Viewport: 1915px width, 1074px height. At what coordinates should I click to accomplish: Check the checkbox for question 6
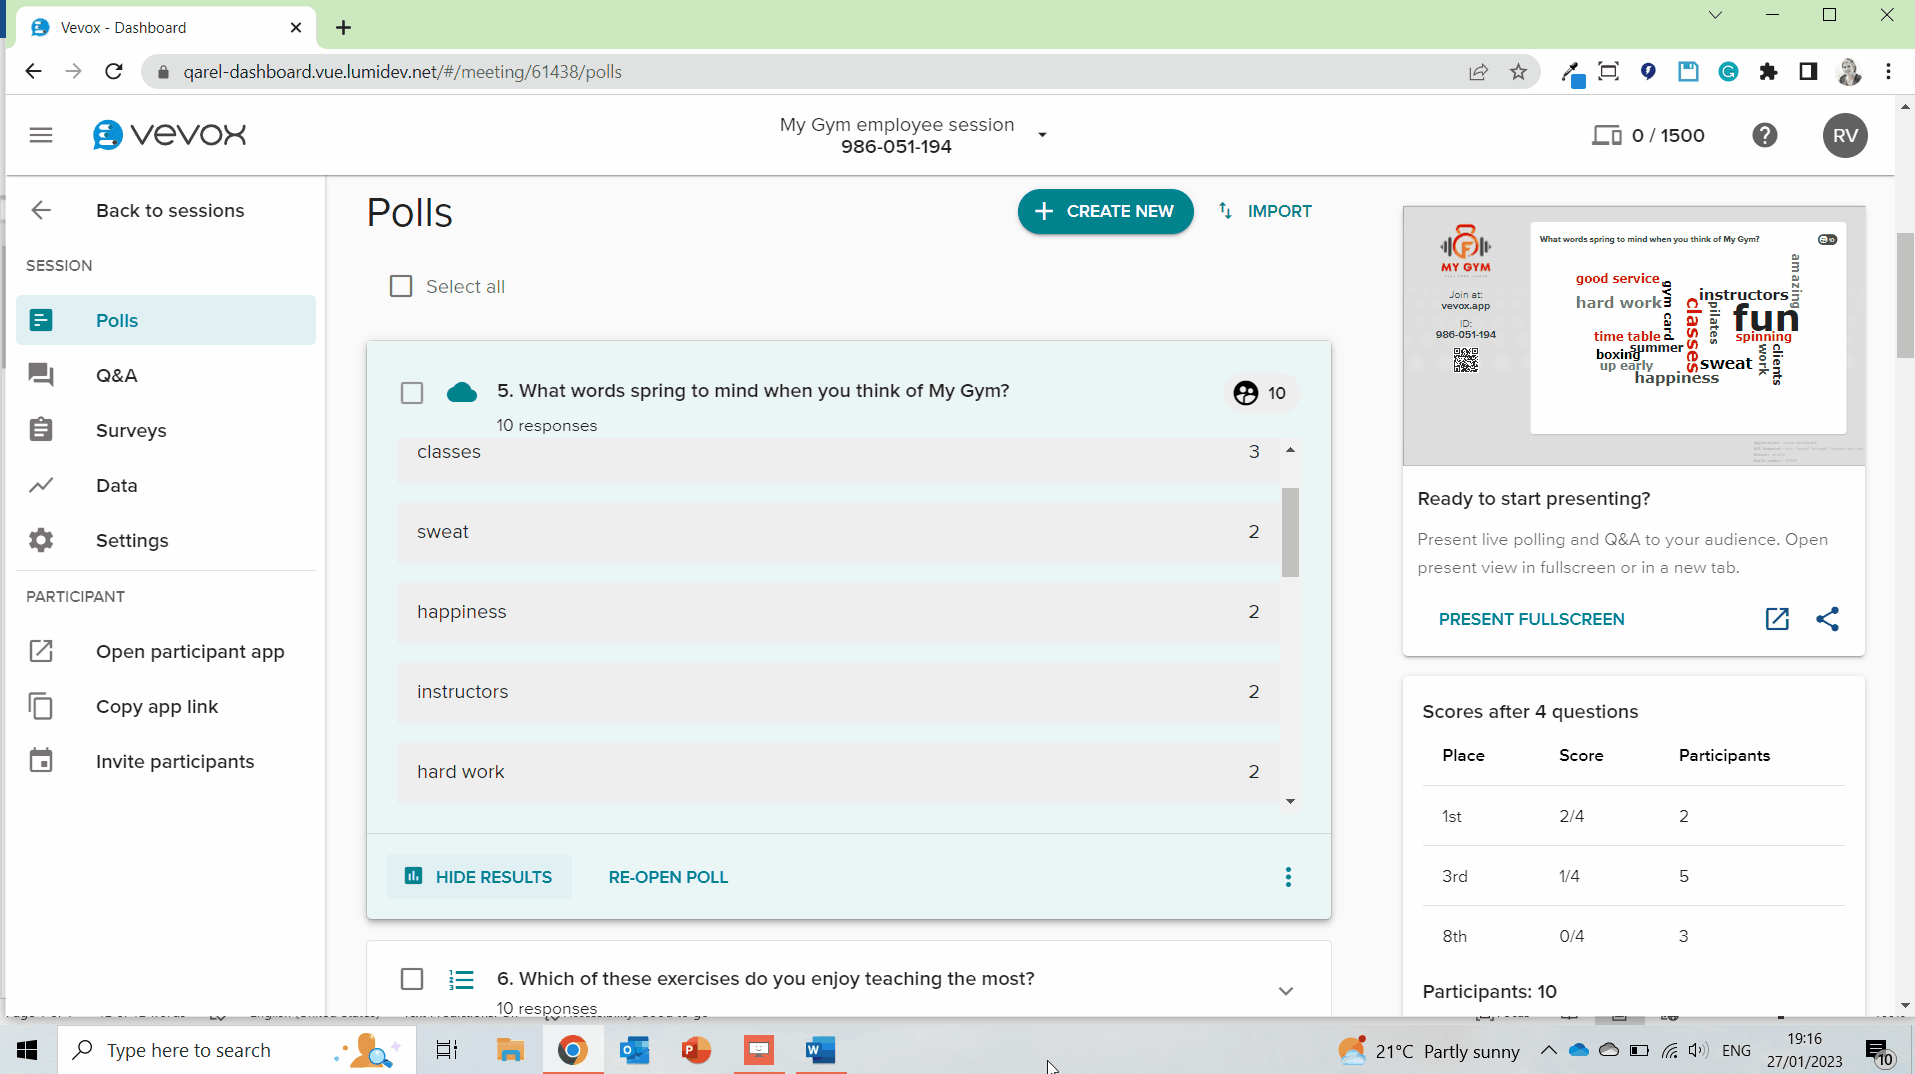(x=412, y=979)
